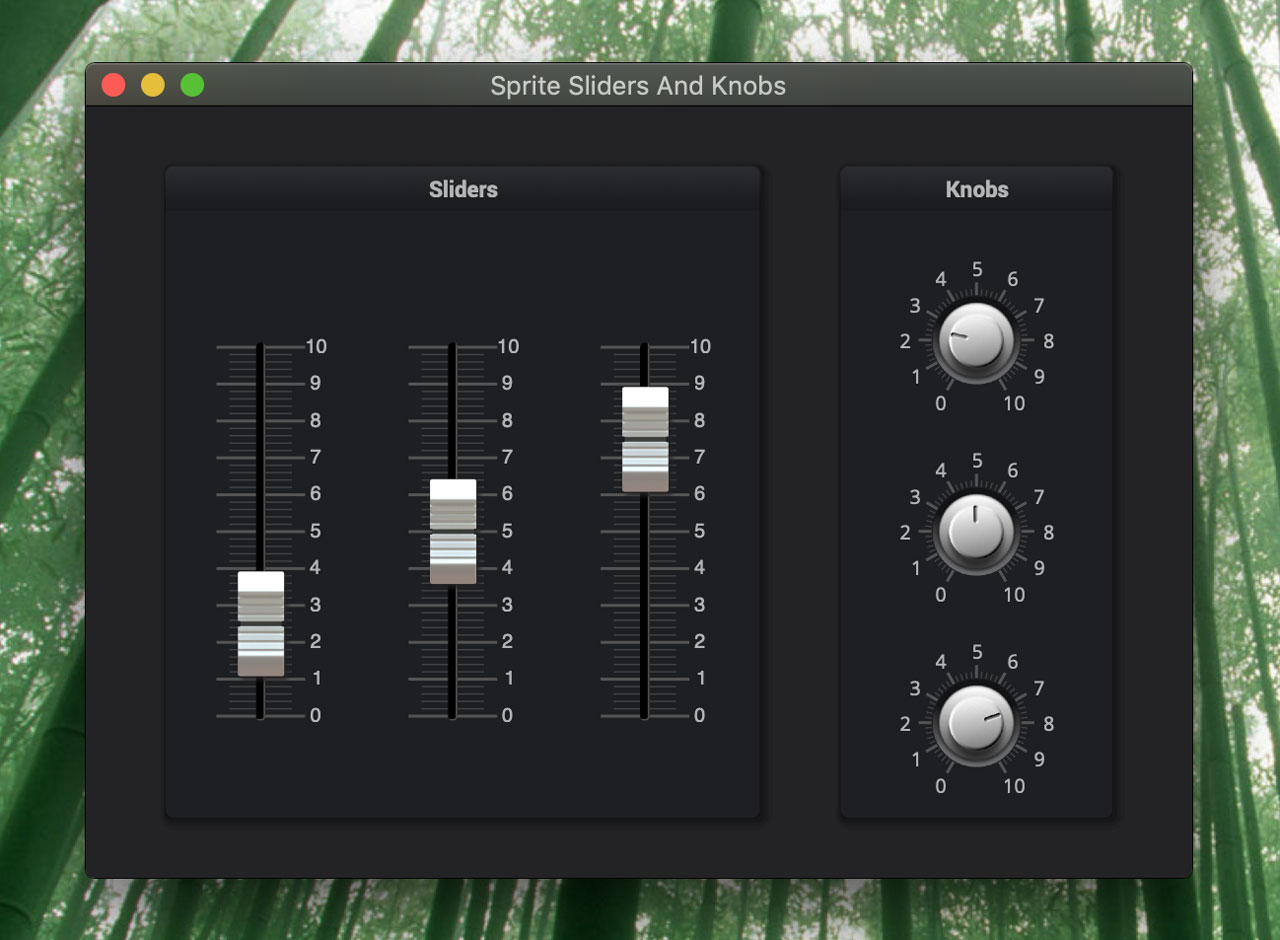Click the 5 label above the bottom knob

click(977, 652)
